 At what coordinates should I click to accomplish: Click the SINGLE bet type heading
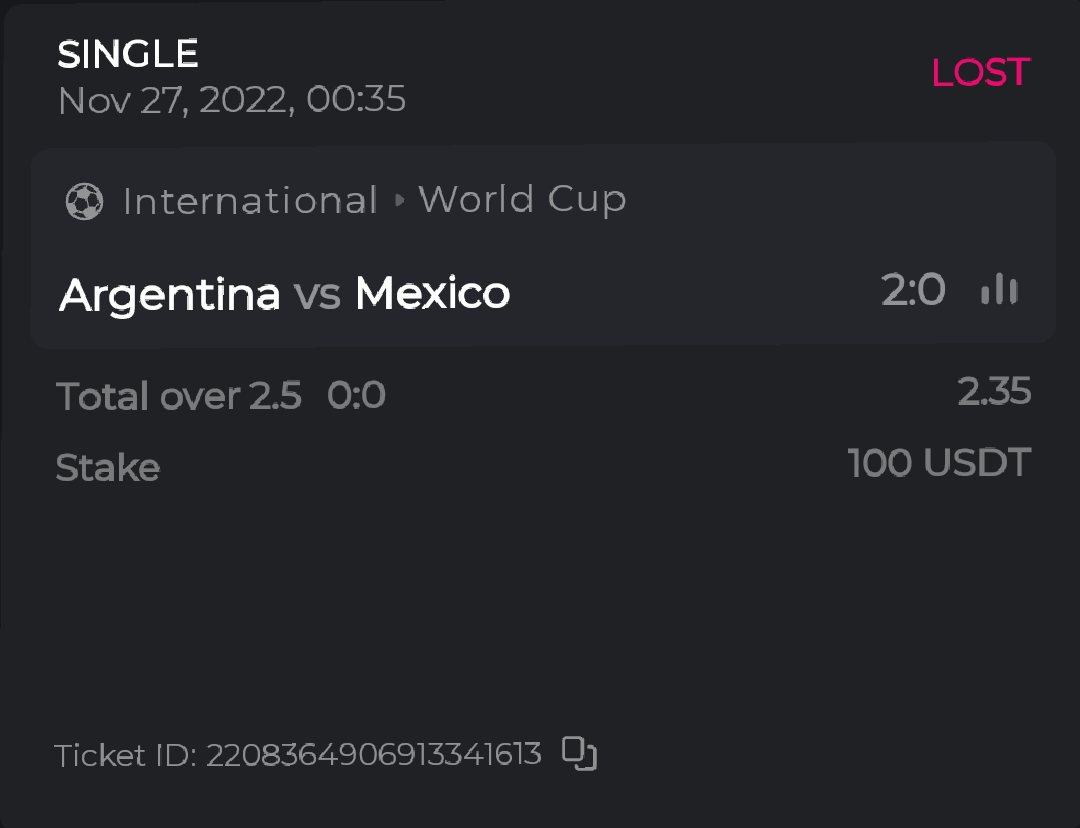[x=128, y=54]
